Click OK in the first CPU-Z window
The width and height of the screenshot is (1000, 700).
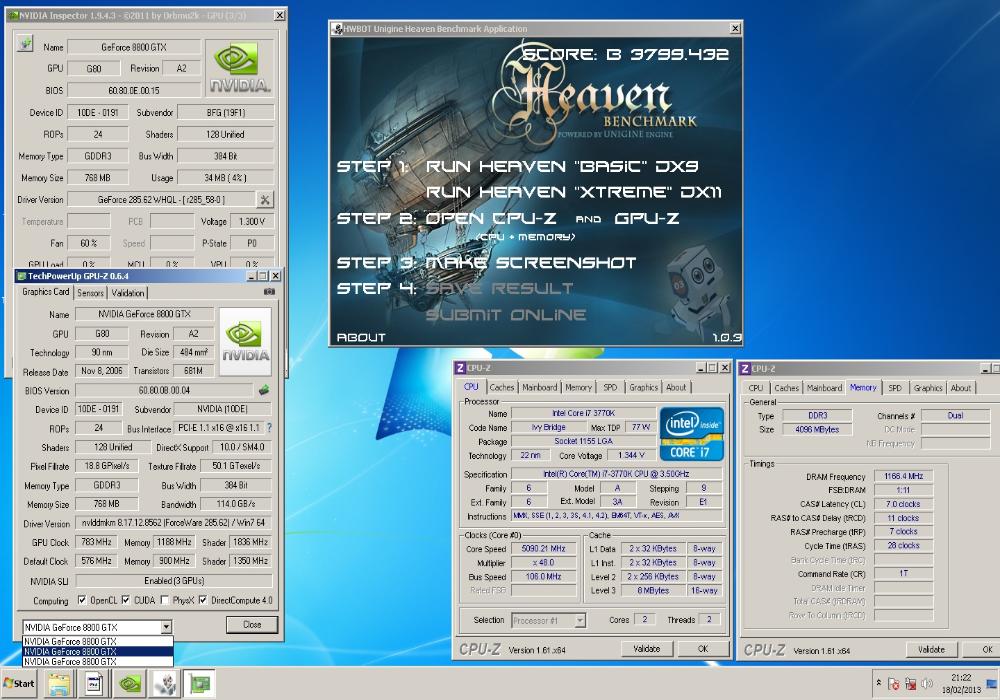click(x=703, y=648)
